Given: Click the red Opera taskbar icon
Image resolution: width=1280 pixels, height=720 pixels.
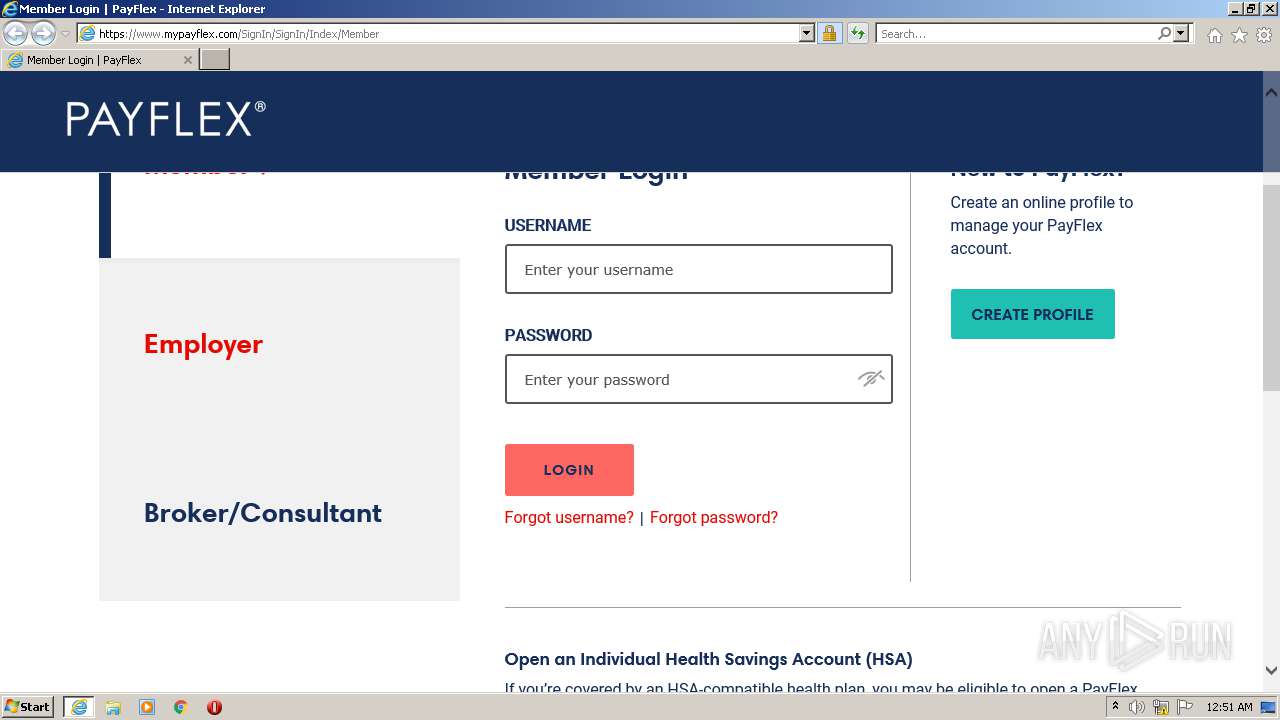Looking at the screenshot, I should [x=214, y=707].
